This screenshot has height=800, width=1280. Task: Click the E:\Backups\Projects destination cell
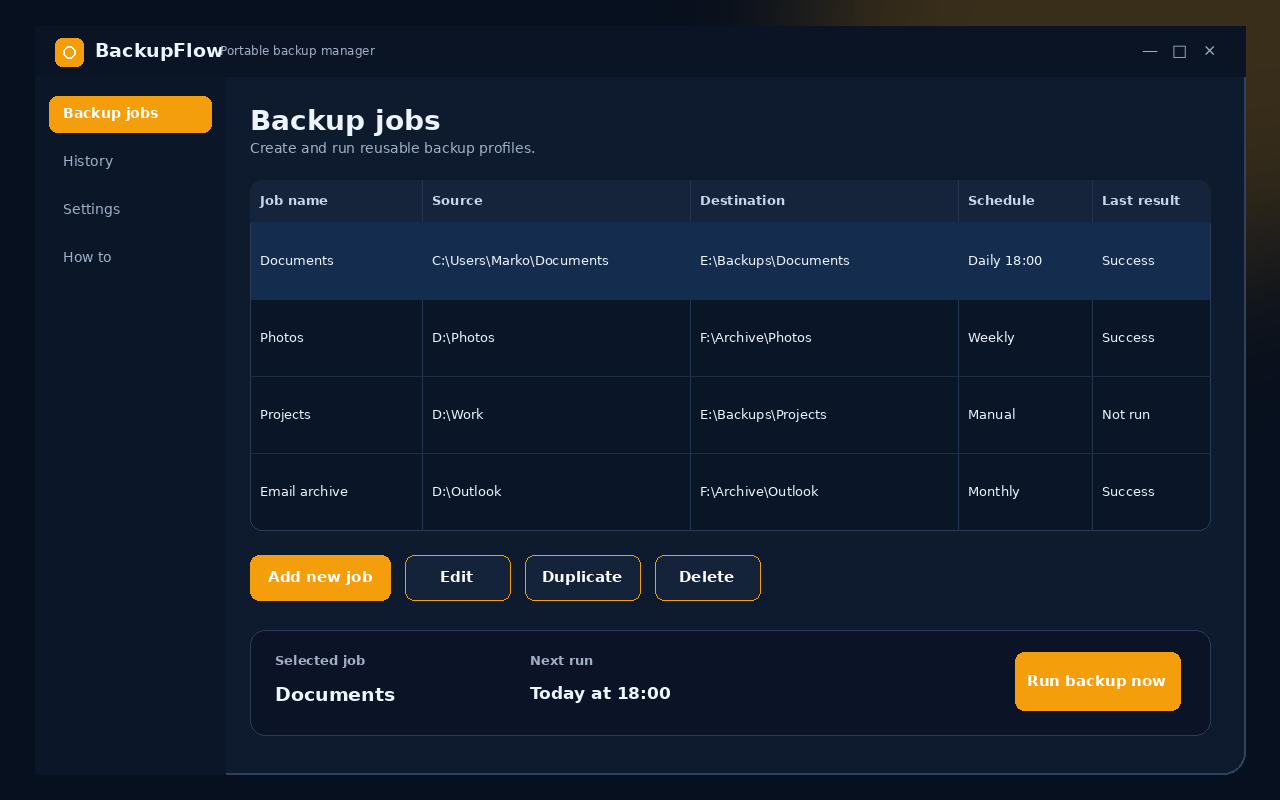pyautogui.click(x=824, y=415)
